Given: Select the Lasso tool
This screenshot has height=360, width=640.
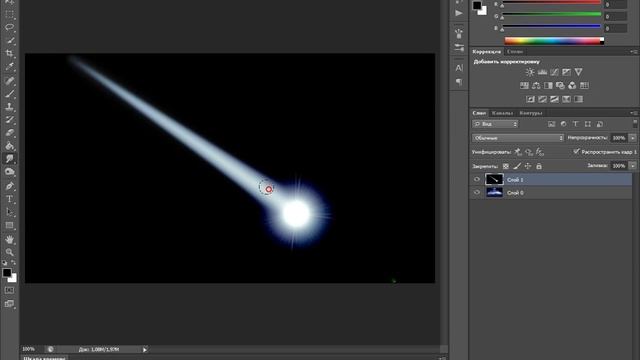Looking at the screenshot, I should click(x=9, y=27).
